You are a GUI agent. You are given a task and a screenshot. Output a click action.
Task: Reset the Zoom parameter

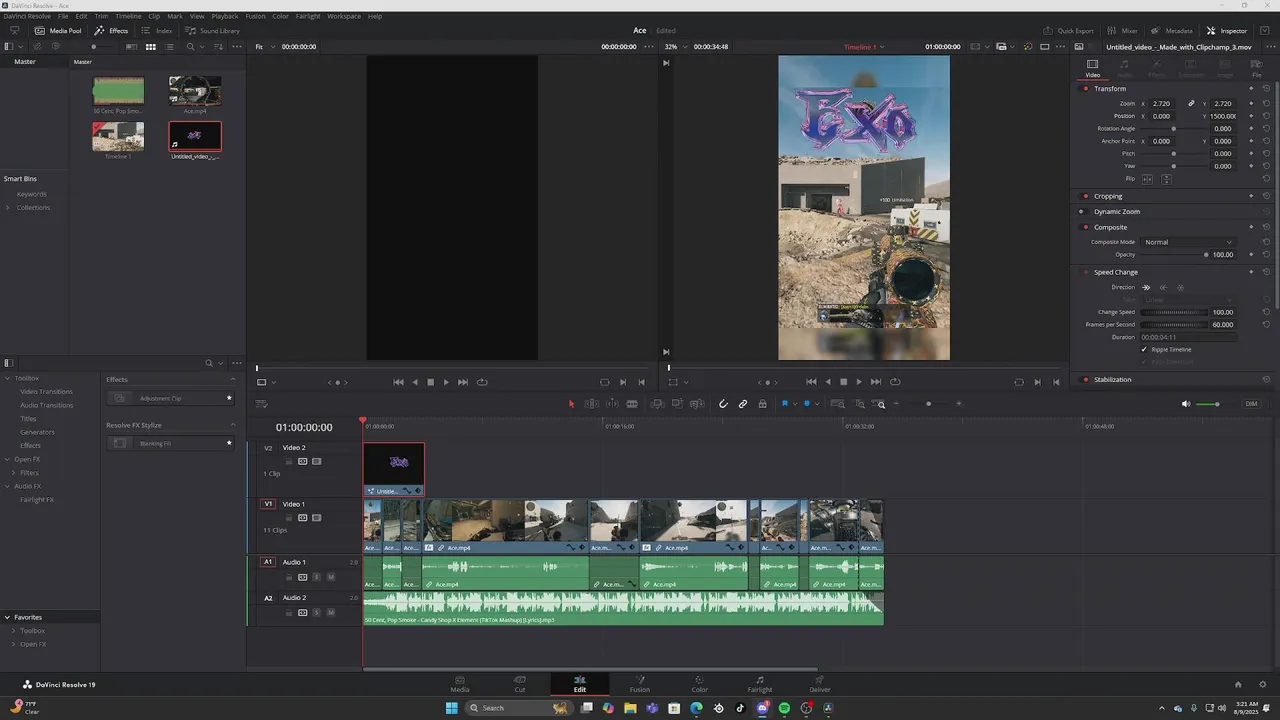pyautogui.click(x=1266, y=104)
